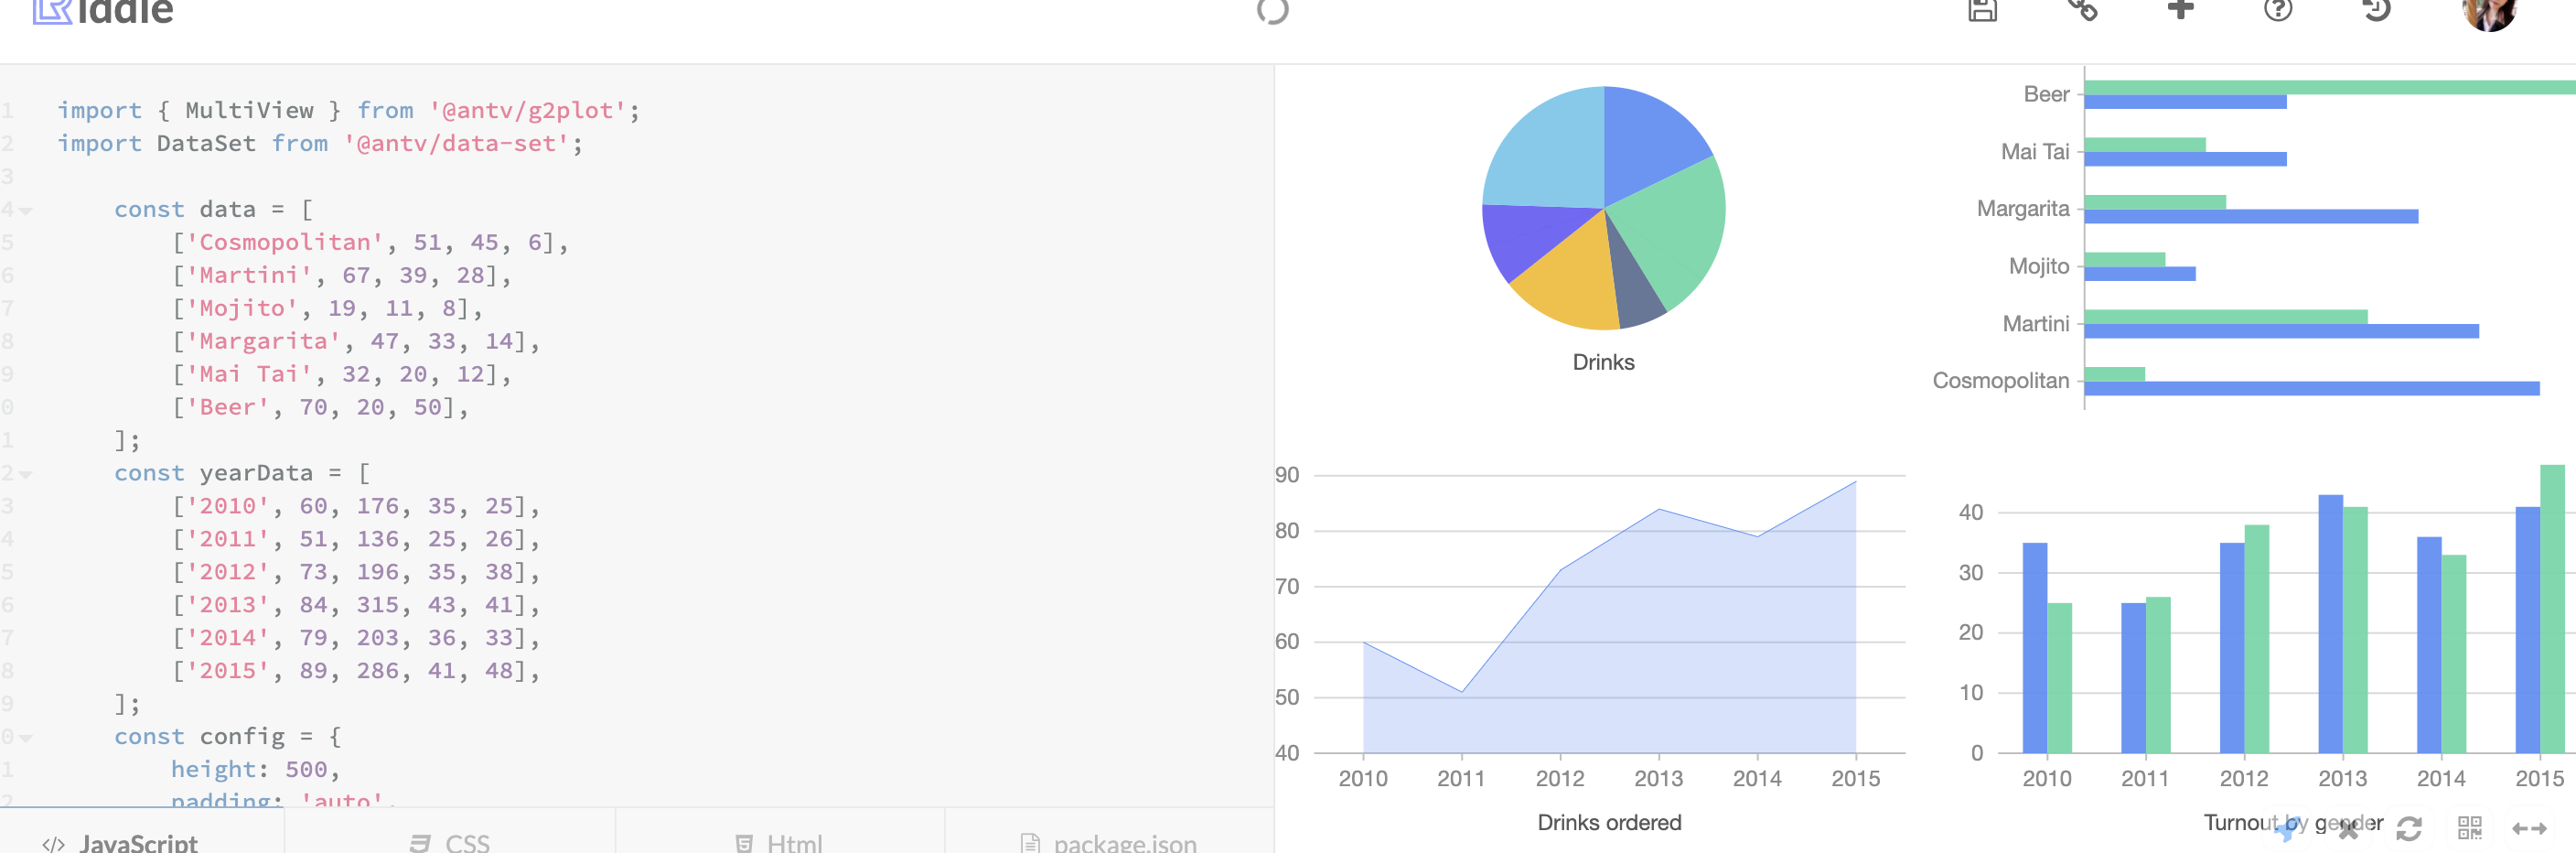The width and height of the screenshot is (2576, 853).
Task: Click the 'height: 500' config line
Action: [255, 770]
